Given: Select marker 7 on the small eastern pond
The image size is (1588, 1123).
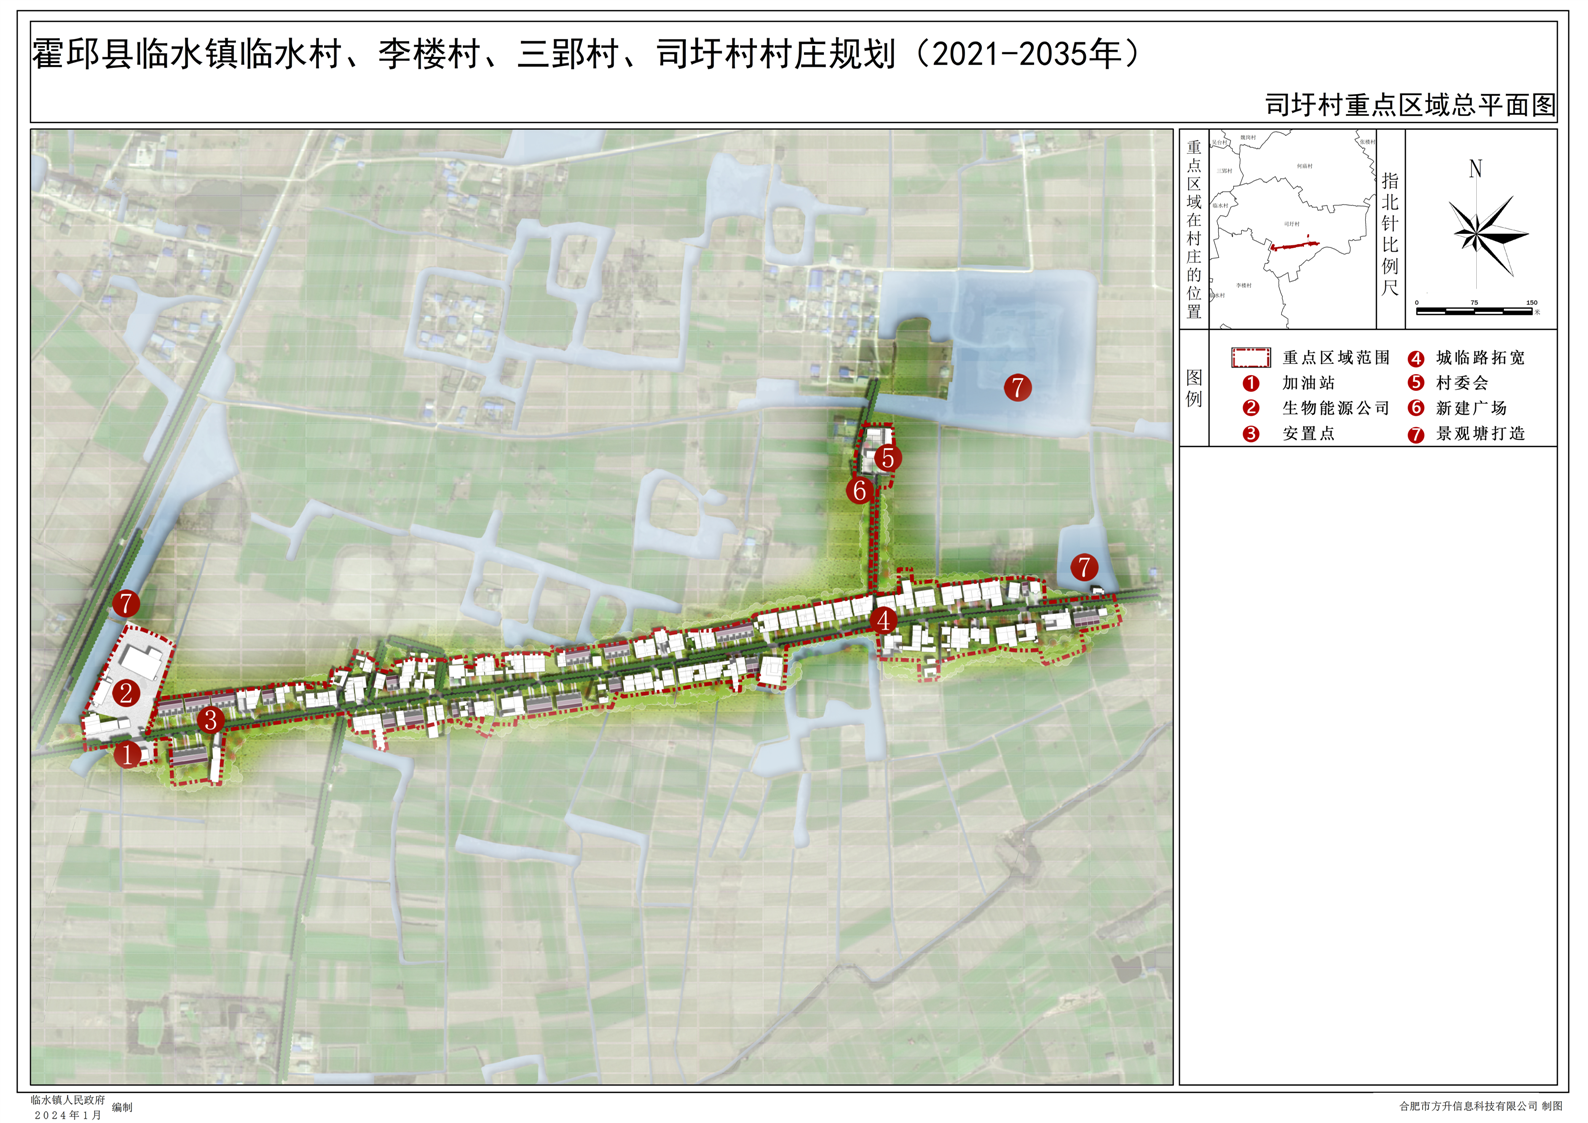Looking at the screenshot, I should (1084, 568).
